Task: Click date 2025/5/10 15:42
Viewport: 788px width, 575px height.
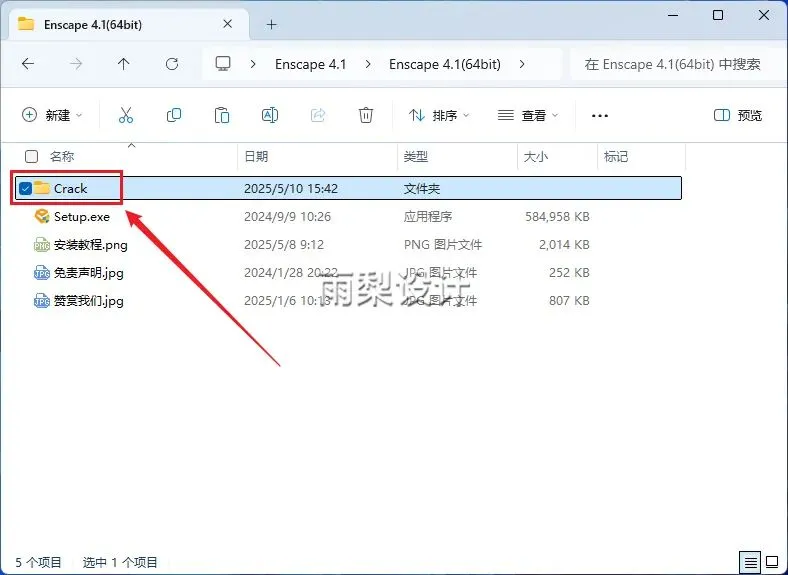Action: tap(291, 188)
